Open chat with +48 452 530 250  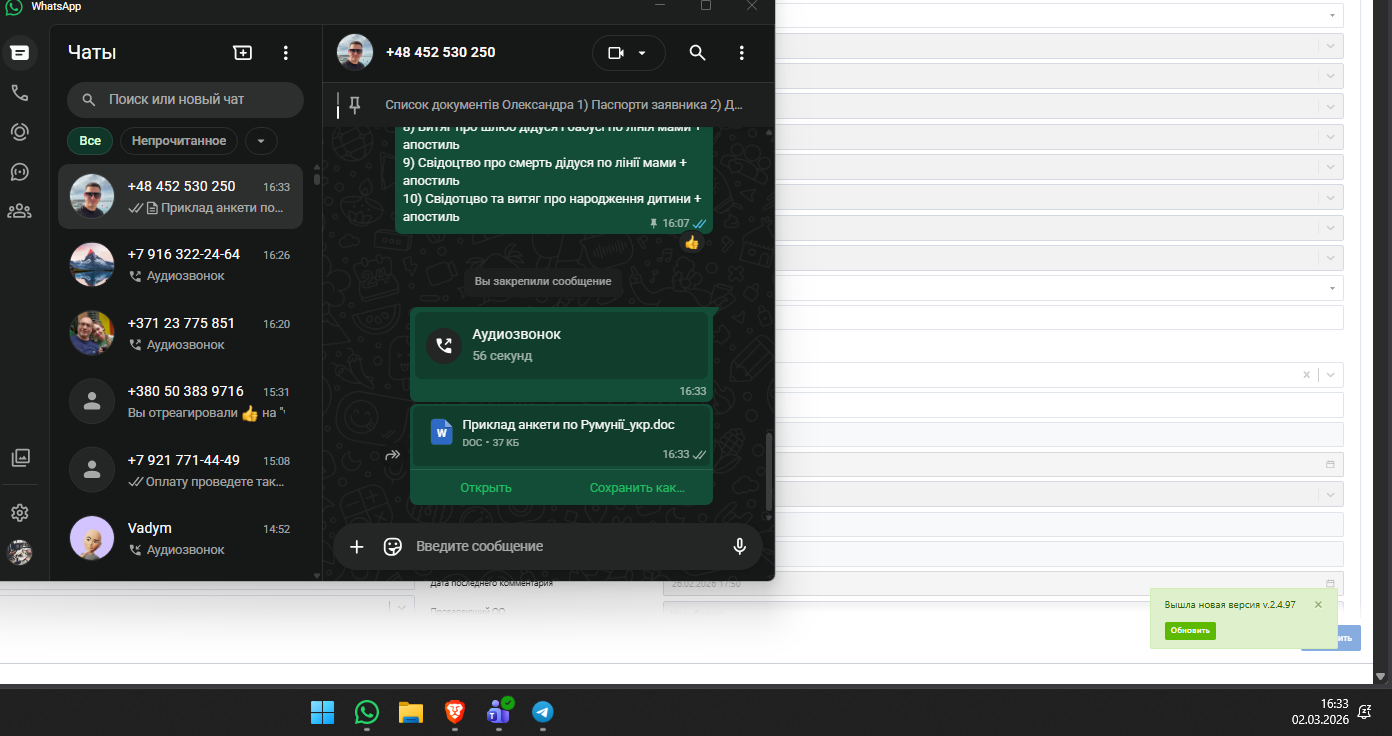tap(181, 197)
